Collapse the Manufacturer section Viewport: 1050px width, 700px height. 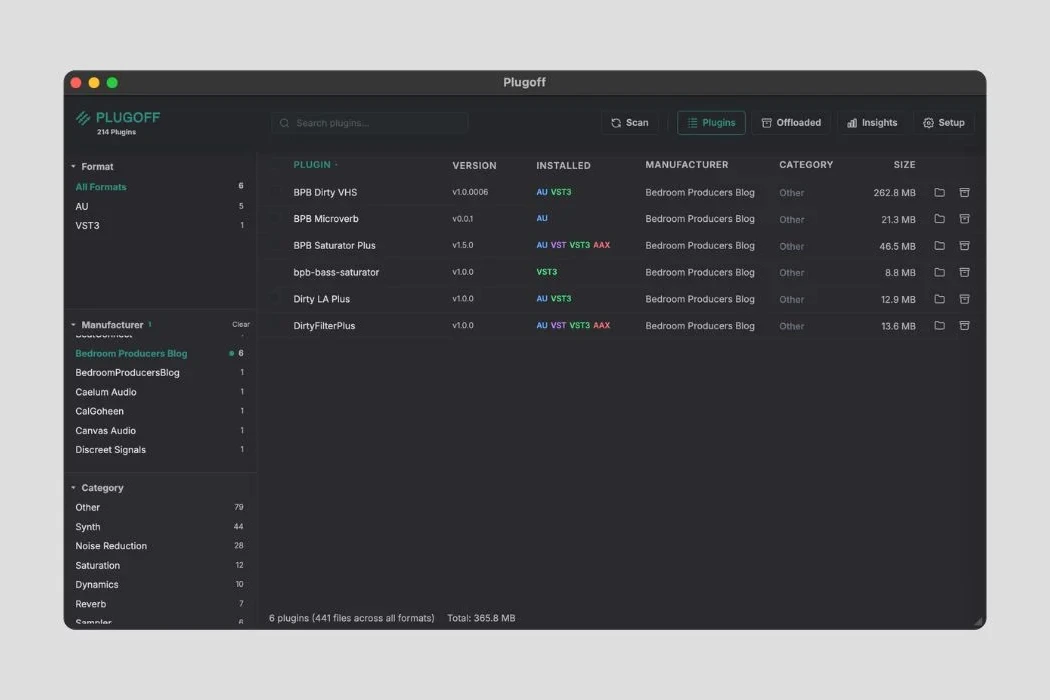[73, 325]
